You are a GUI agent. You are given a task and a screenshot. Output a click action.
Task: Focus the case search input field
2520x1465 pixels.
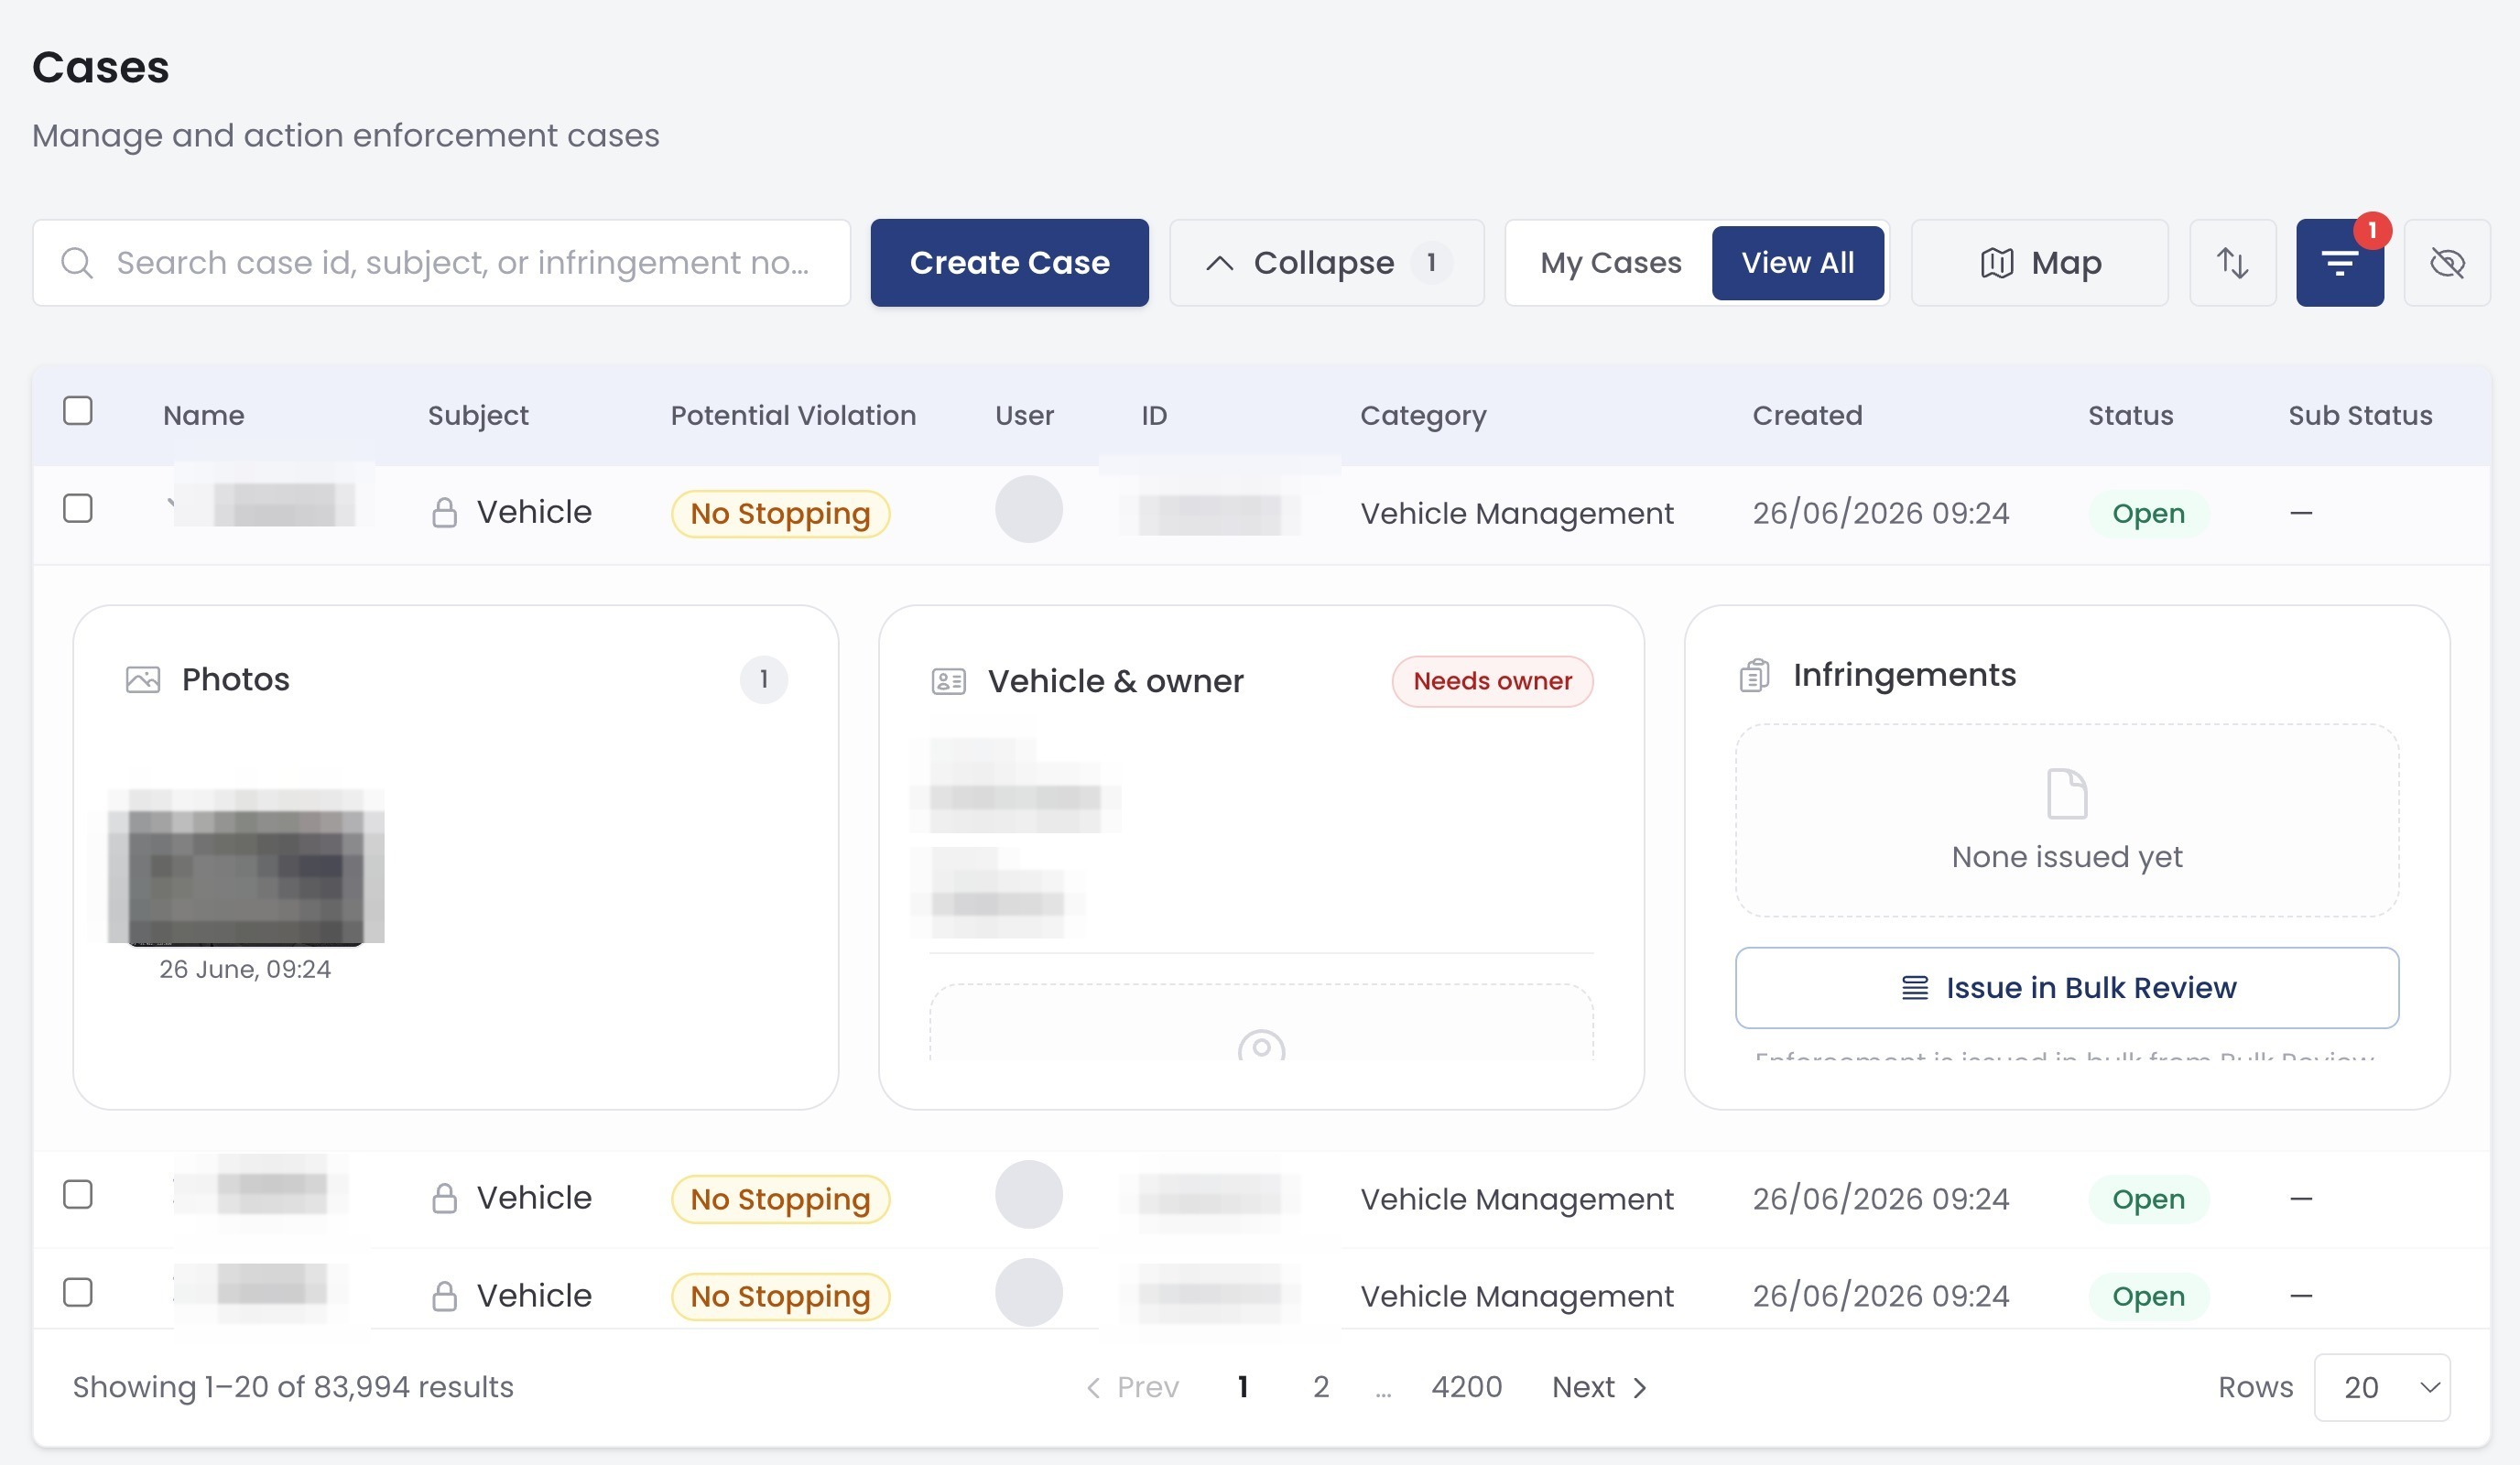[441, 263]
